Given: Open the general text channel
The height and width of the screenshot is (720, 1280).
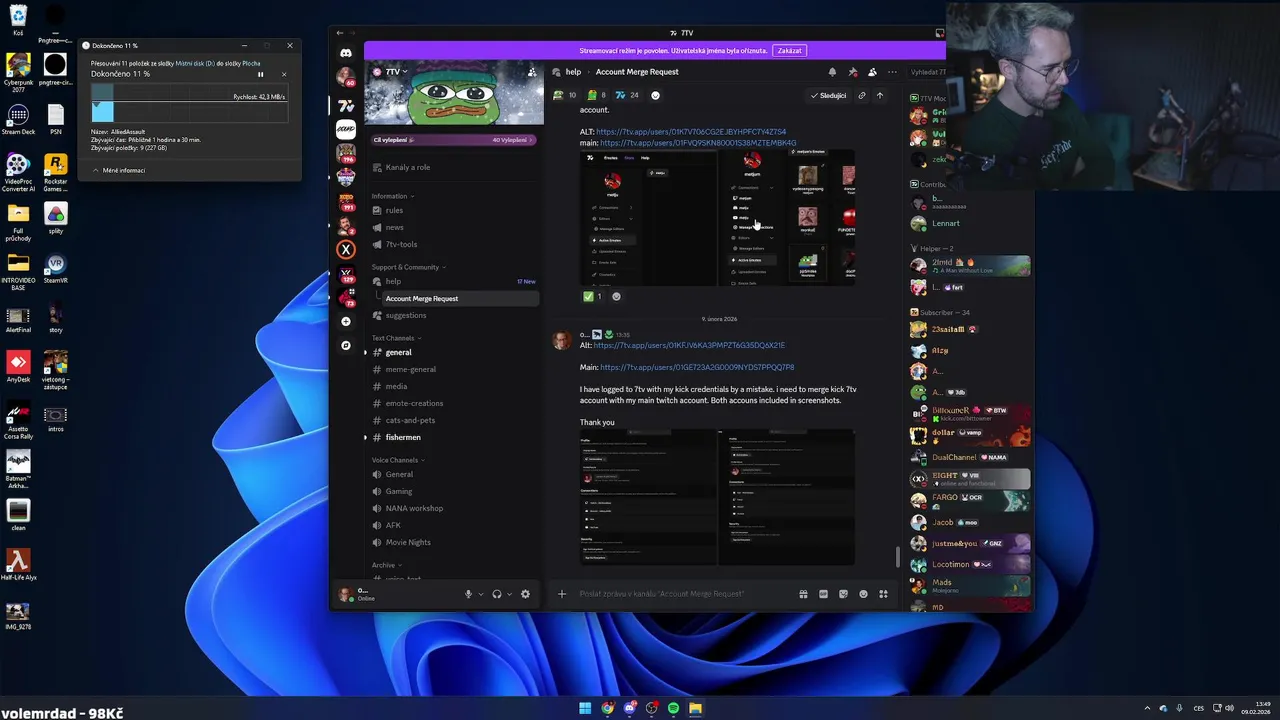Looking at the screenshot, I should coord(453,352).
